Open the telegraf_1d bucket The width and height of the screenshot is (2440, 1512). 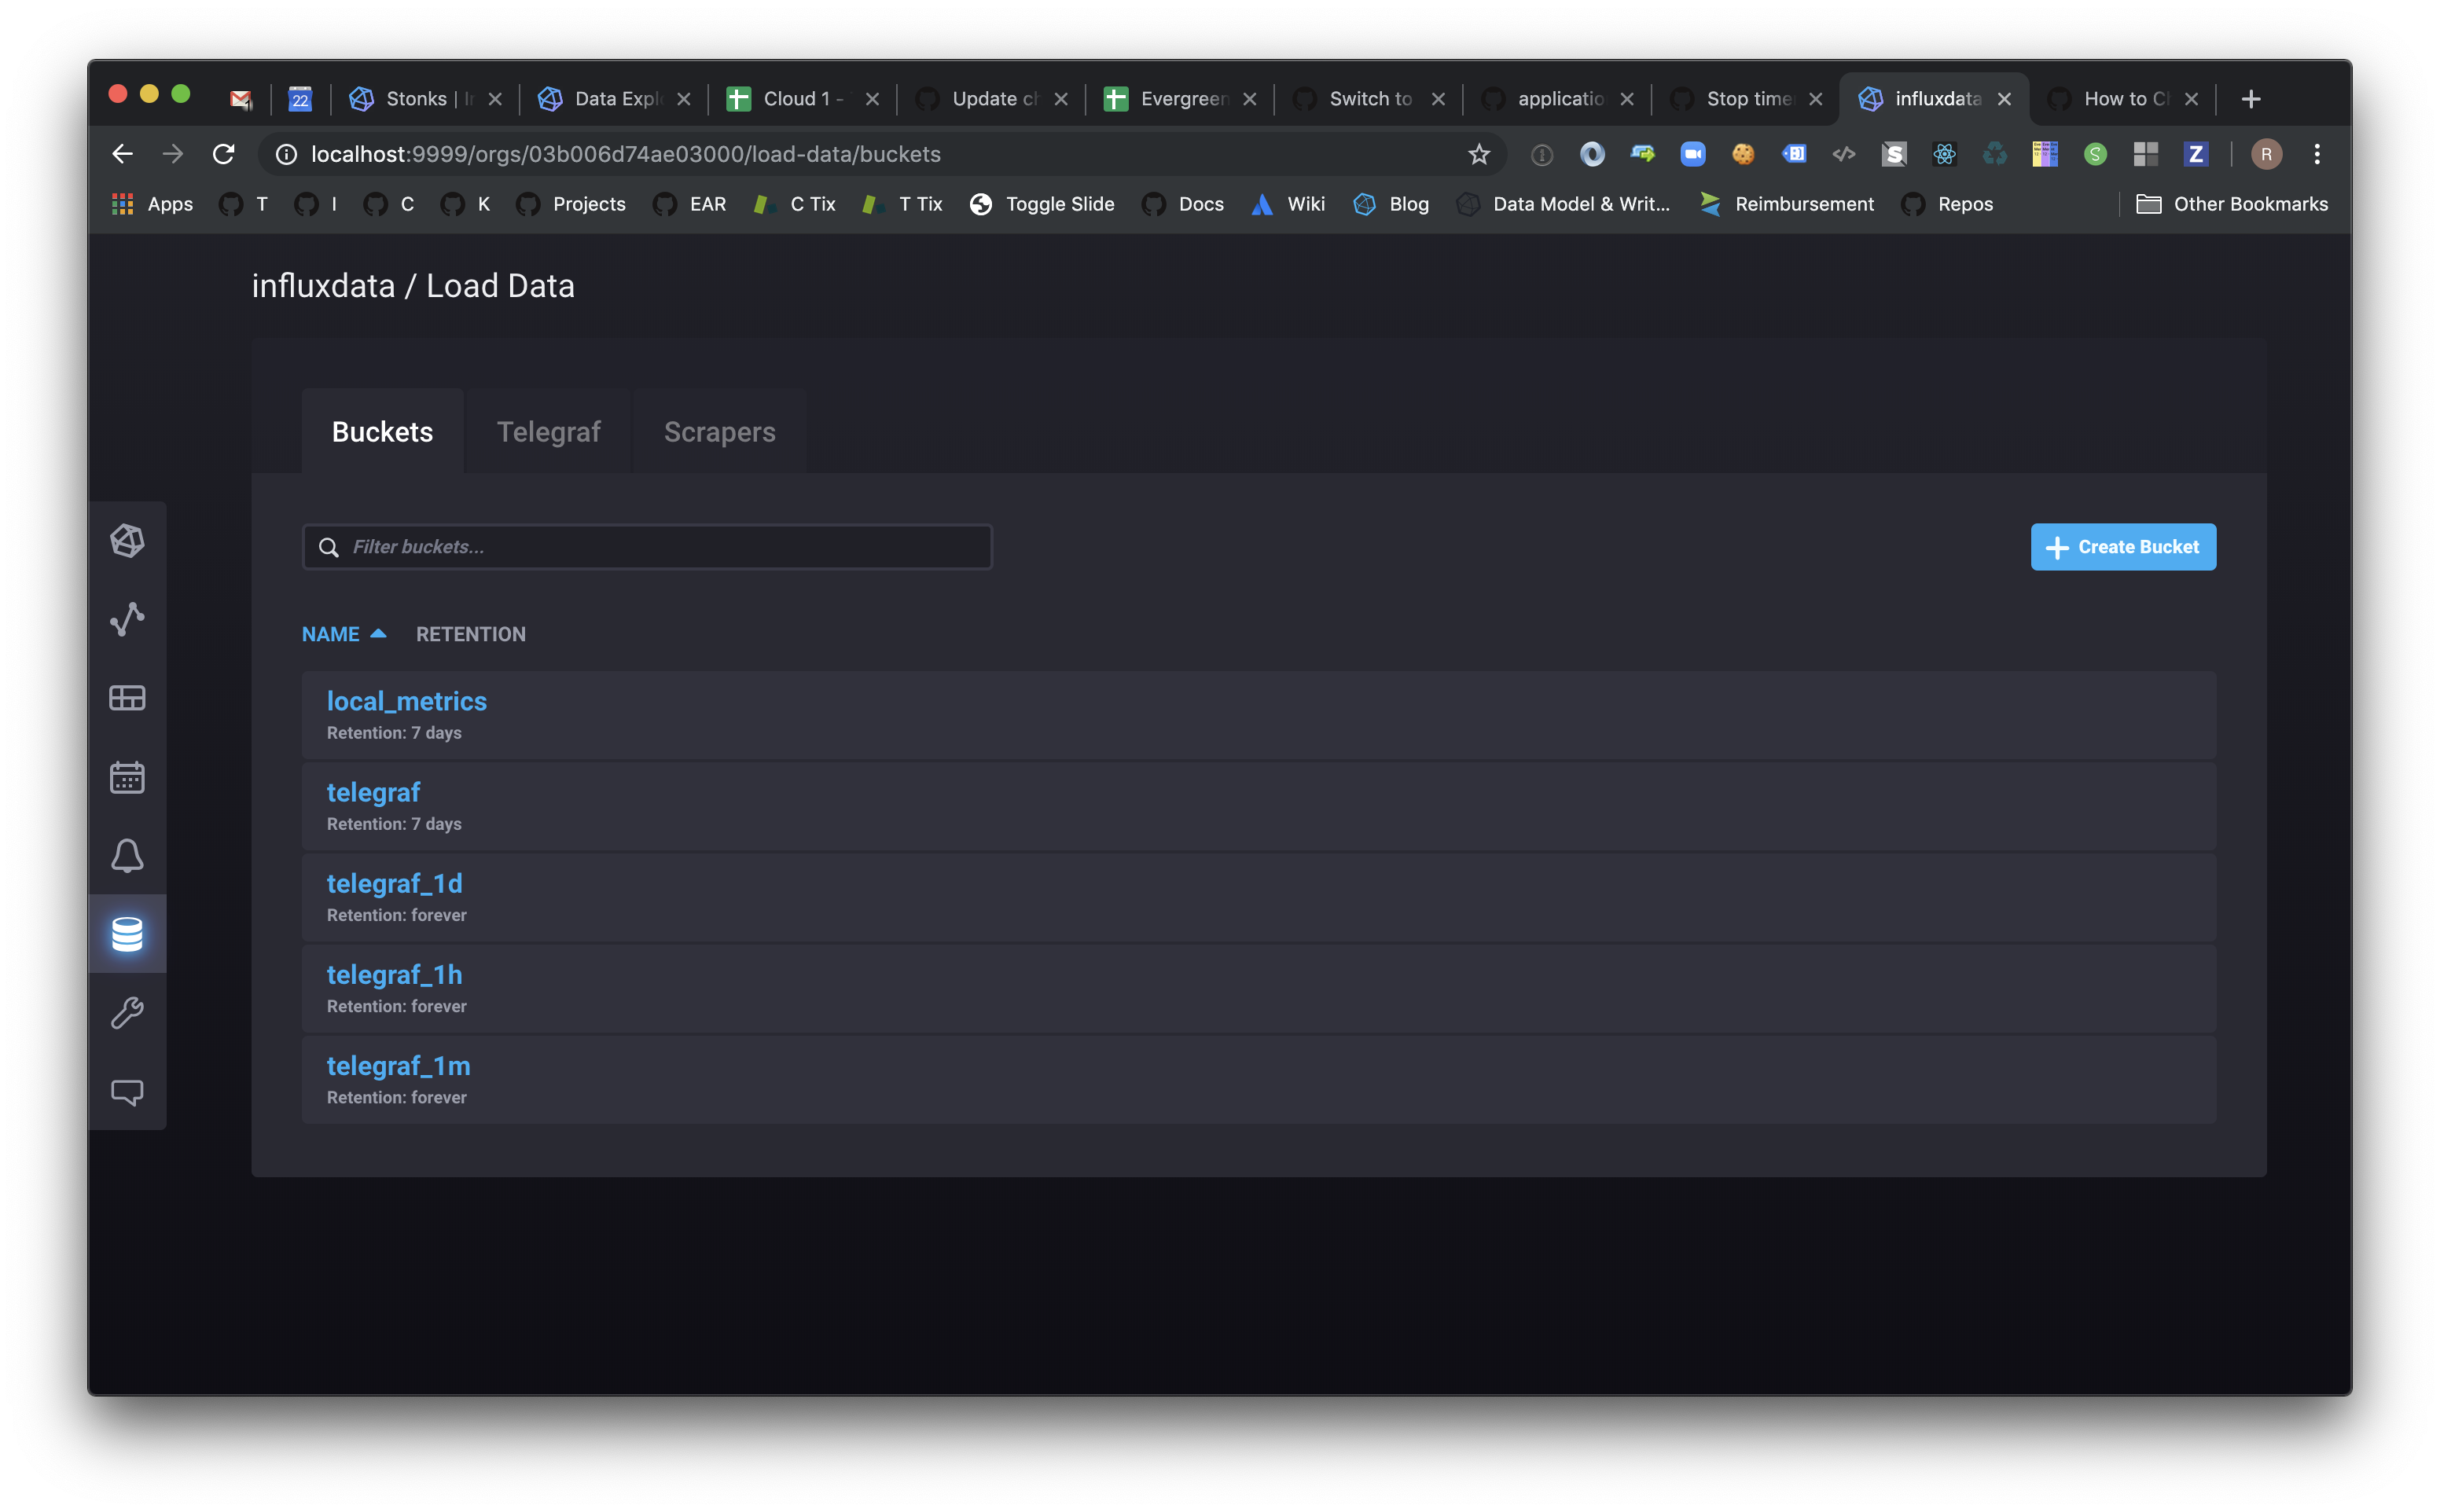394,884
